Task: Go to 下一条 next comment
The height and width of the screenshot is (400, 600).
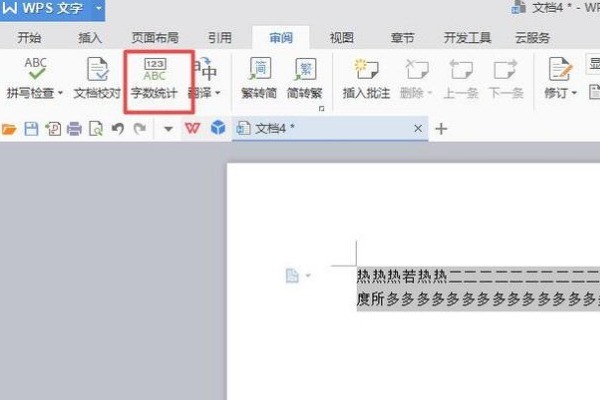Action: pyautogui.click(x=506, y=78)
